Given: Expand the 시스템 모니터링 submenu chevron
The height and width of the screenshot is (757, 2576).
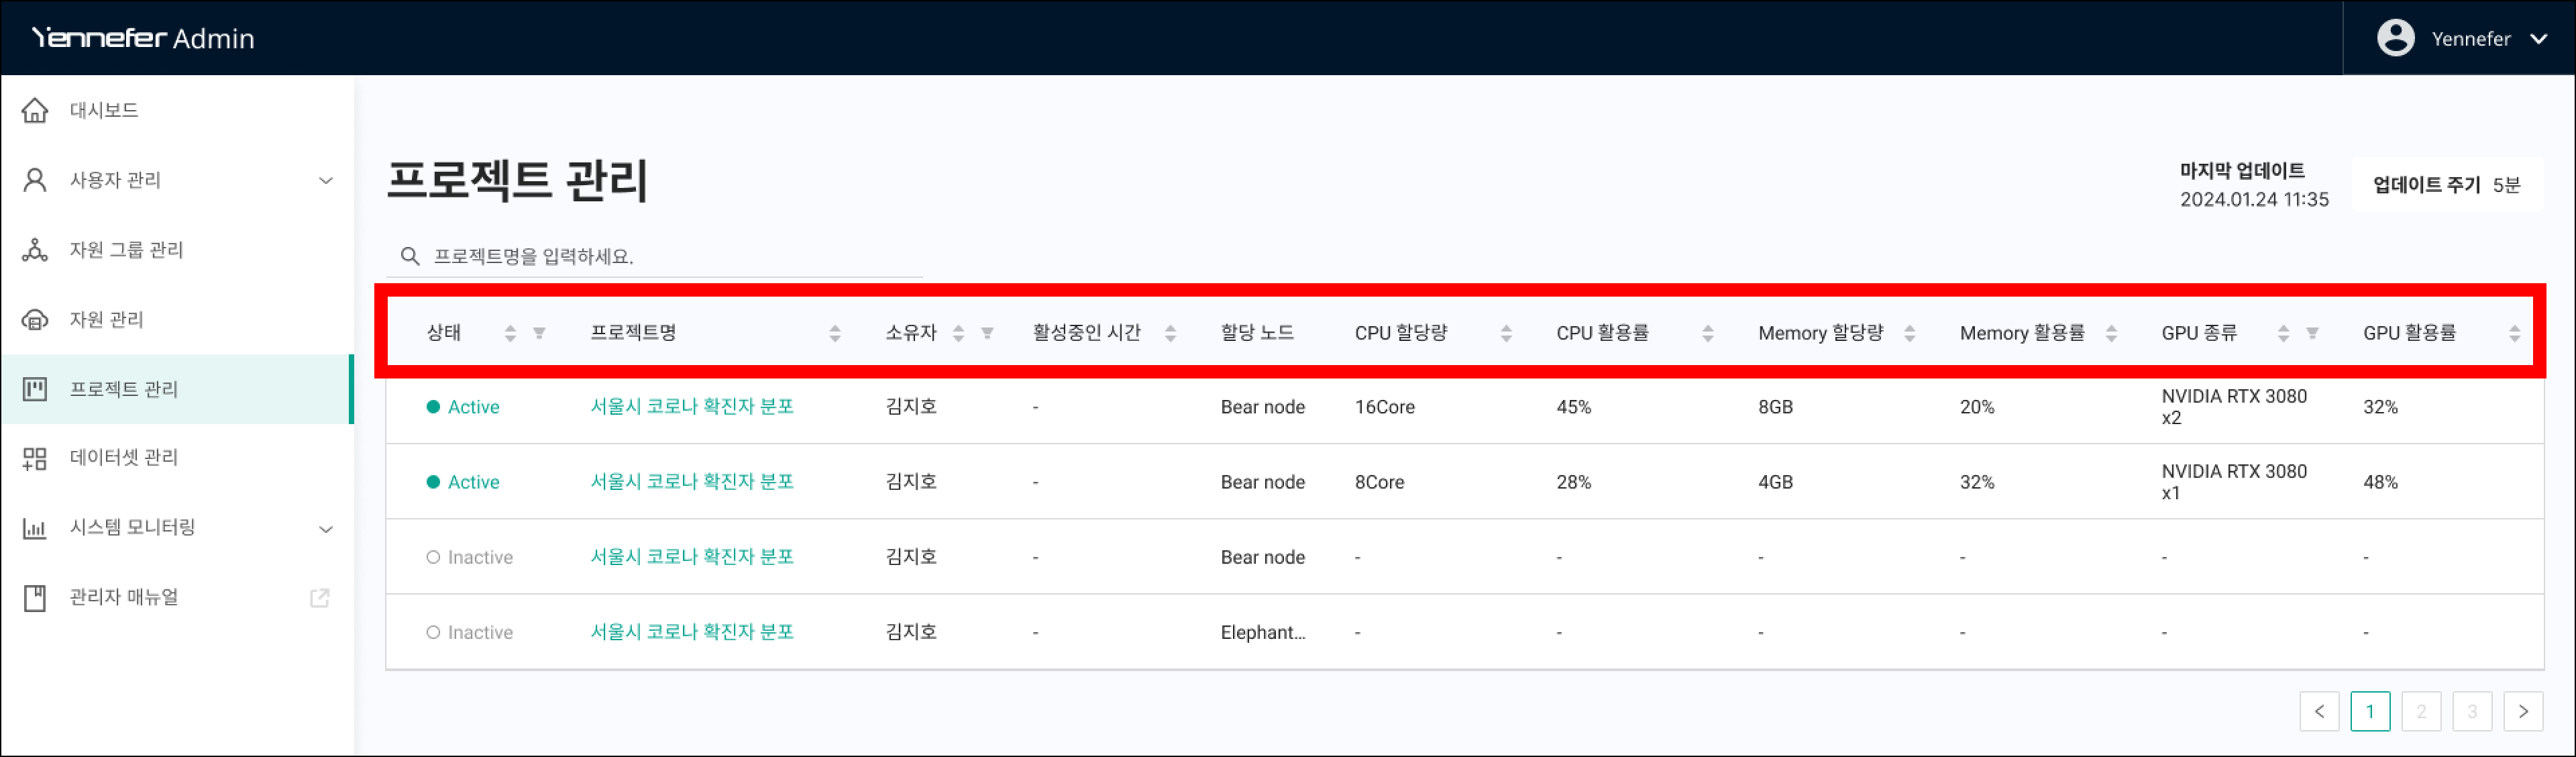Looking at the screenshot, I should (326, 529).
